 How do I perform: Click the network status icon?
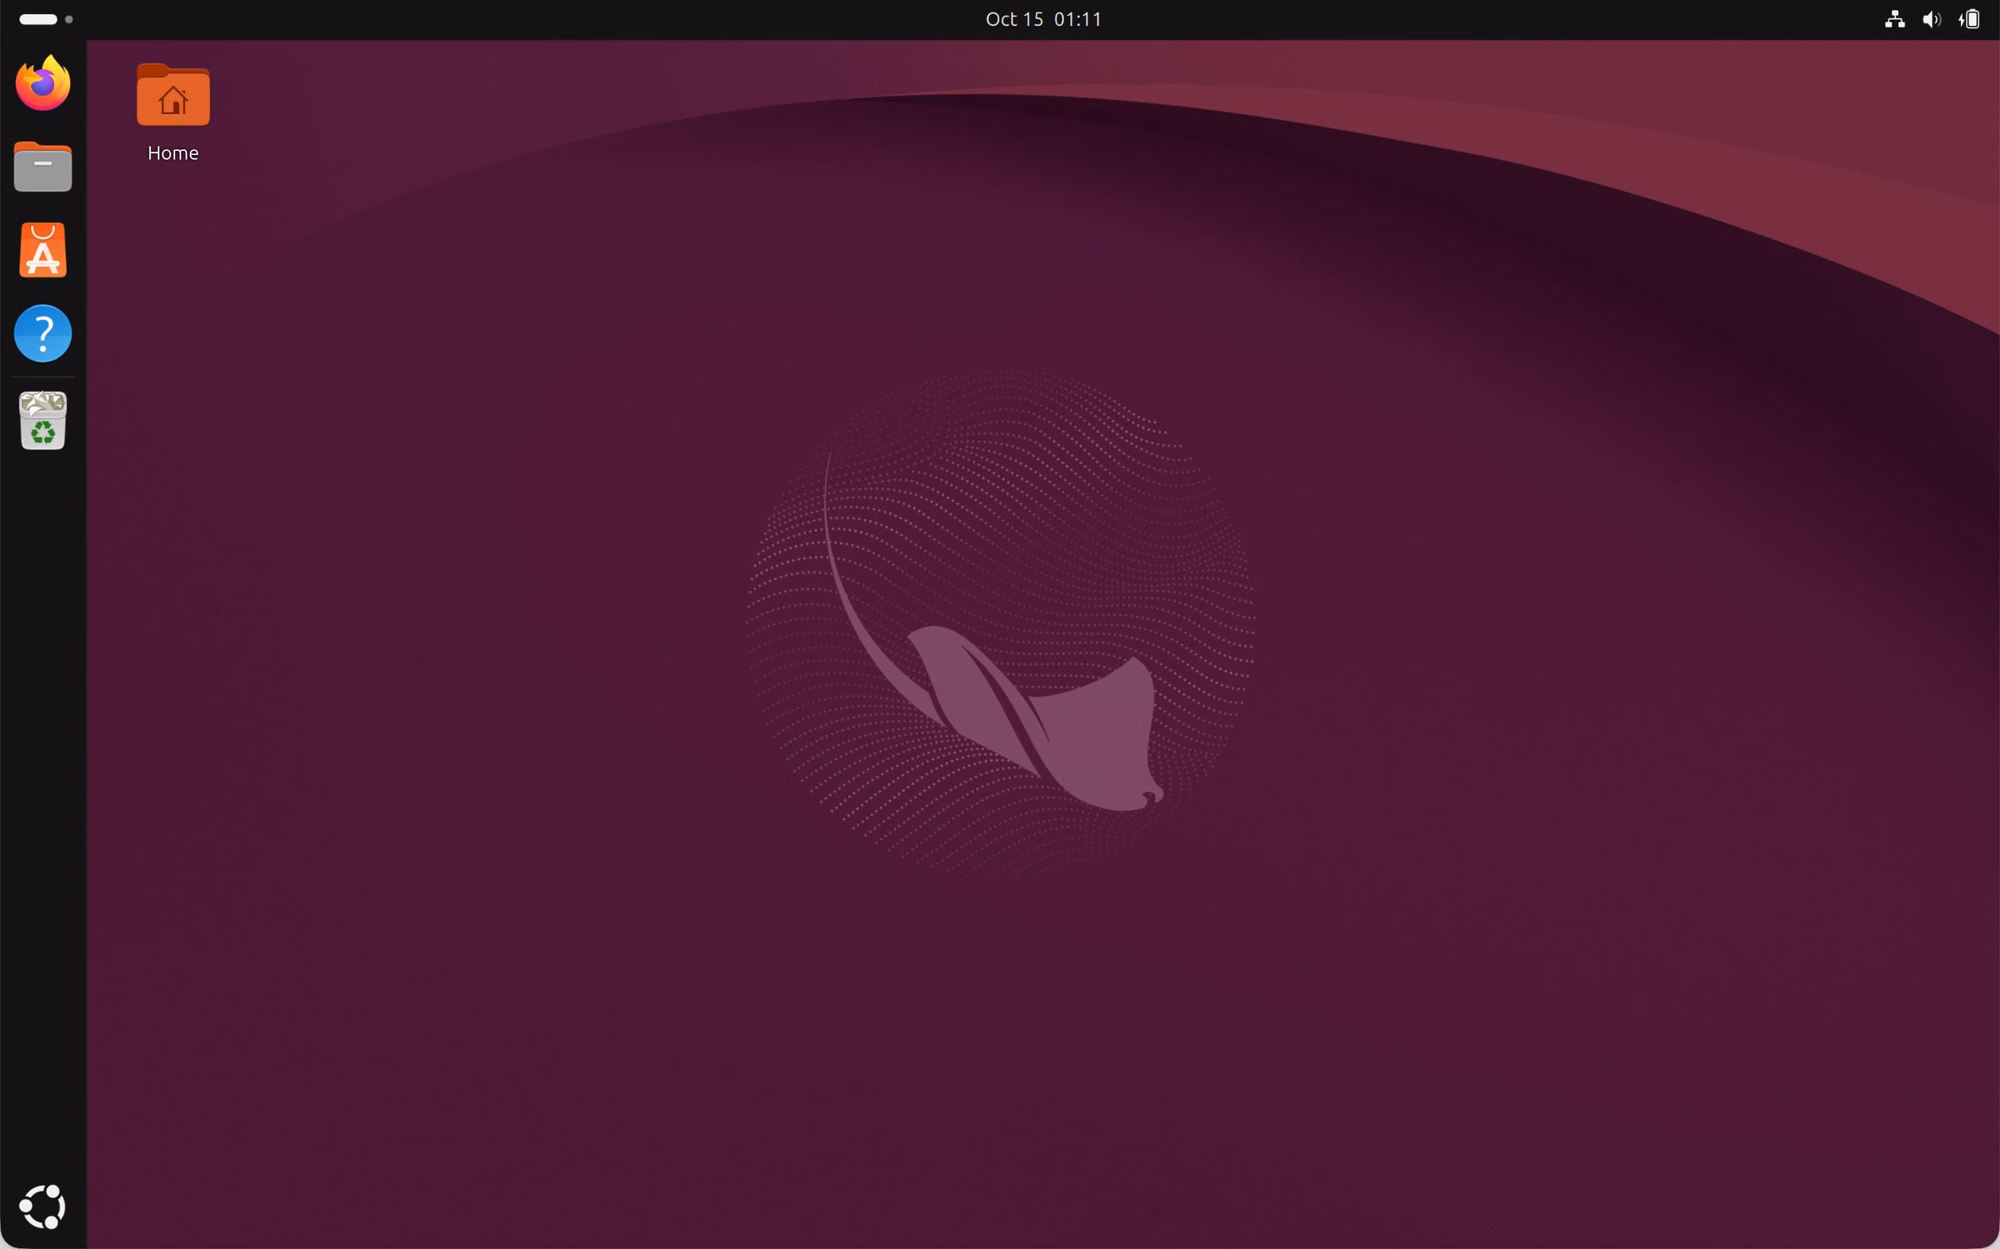pos(1895,19)
